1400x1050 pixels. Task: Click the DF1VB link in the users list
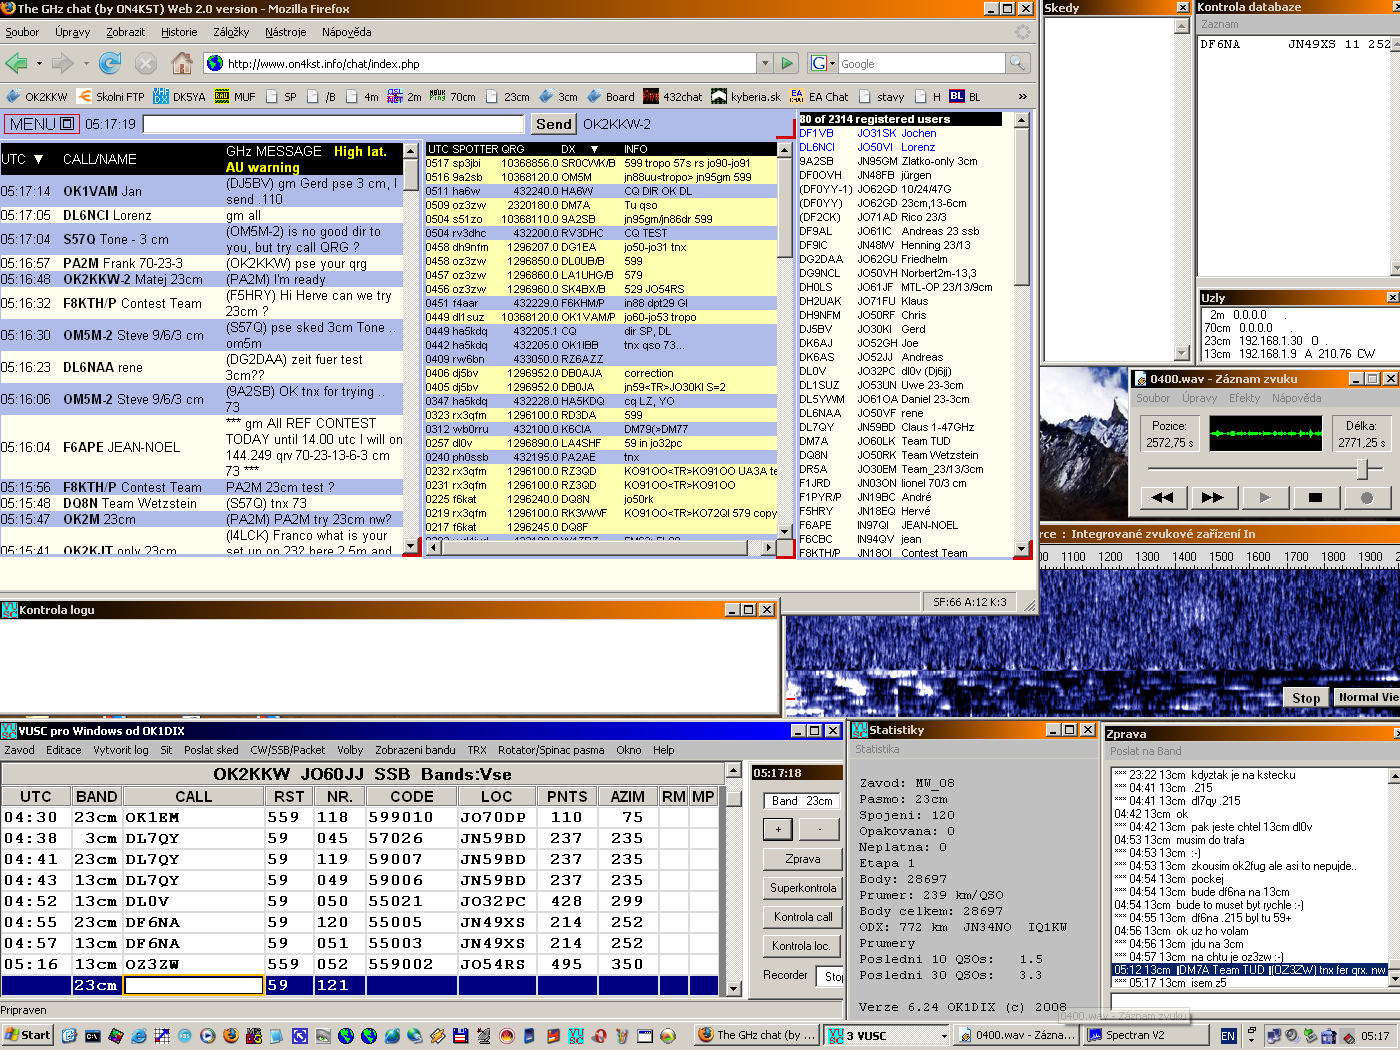coord(815,133)
